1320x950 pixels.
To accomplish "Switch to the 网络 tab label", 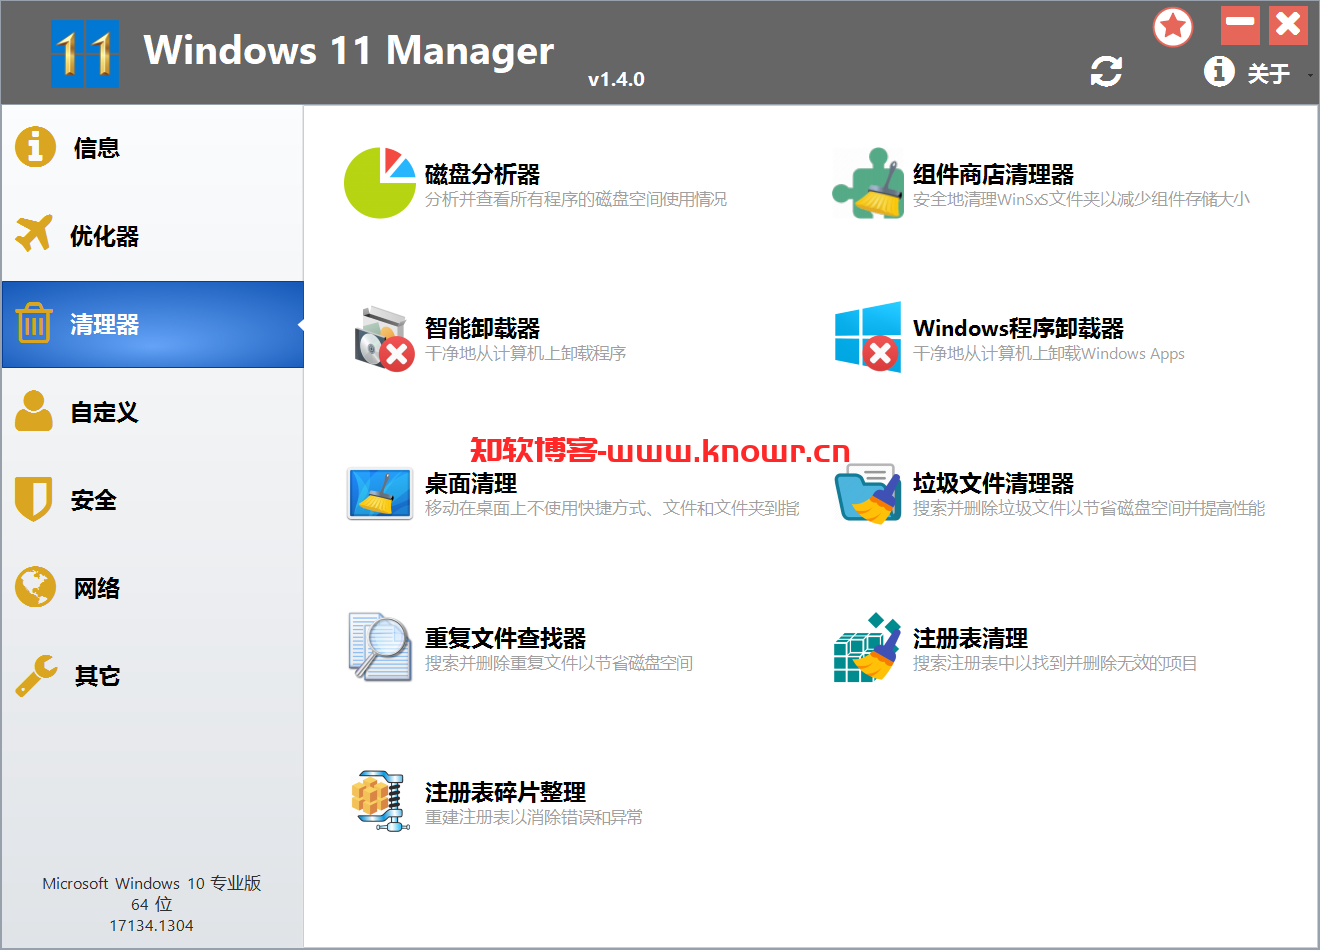I will click(97, 588).
